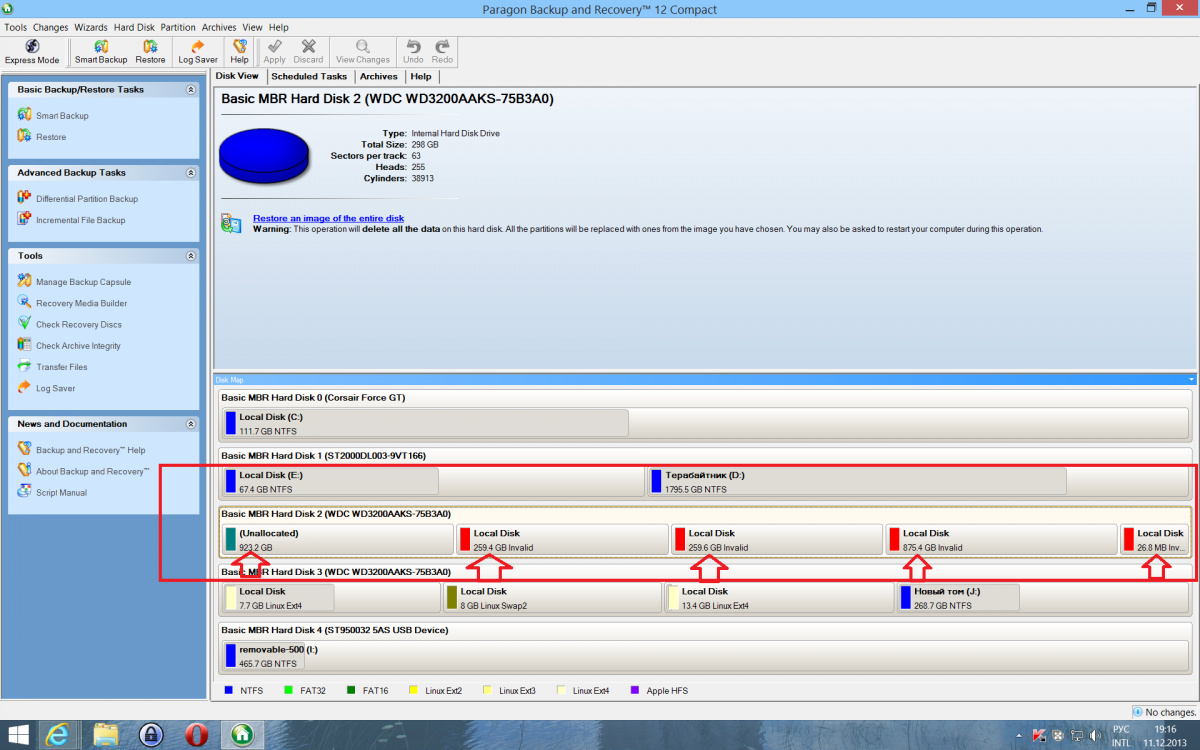Select the 259.4 GB Invalid partition
This screenshot has height=750, width=1200.
coord(562,540)
